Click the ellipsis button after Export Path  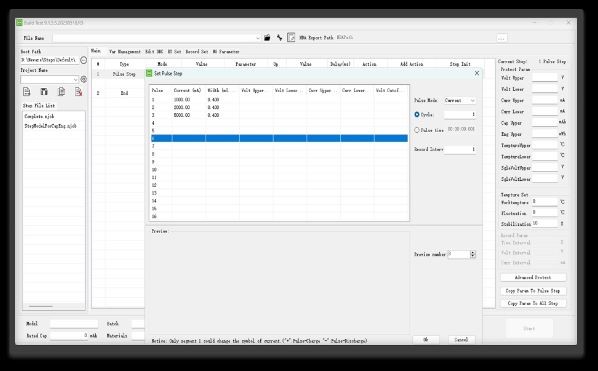(502, 38)
